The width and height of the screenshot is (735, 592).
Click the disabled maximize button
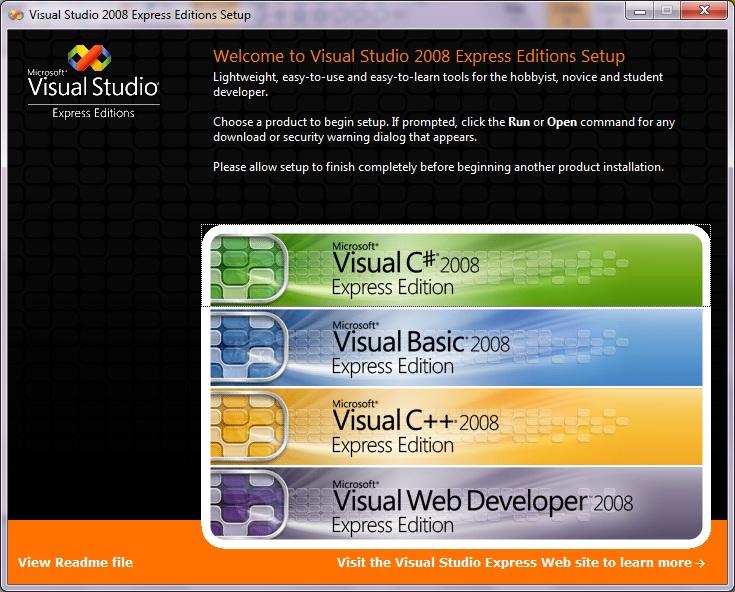667,11
